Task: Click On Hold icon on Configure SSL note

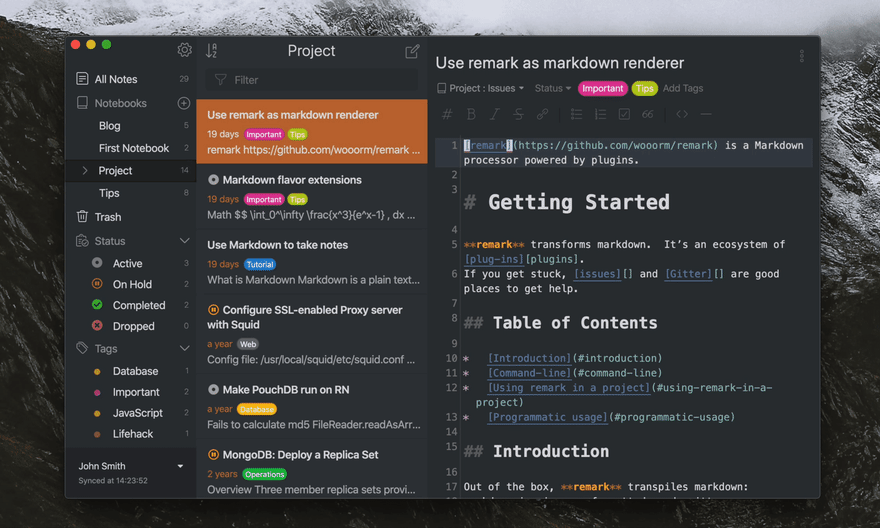Action: [x=213, y=310]
